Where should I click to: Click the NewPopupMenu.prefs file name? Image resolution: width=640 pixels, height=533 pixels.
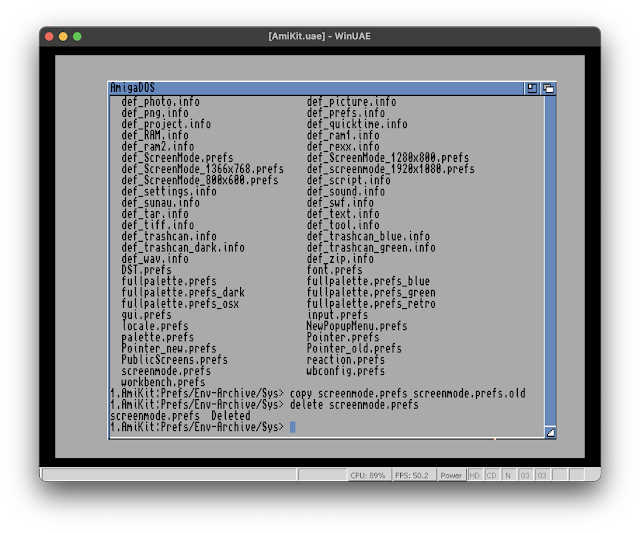tap(357, 326)
